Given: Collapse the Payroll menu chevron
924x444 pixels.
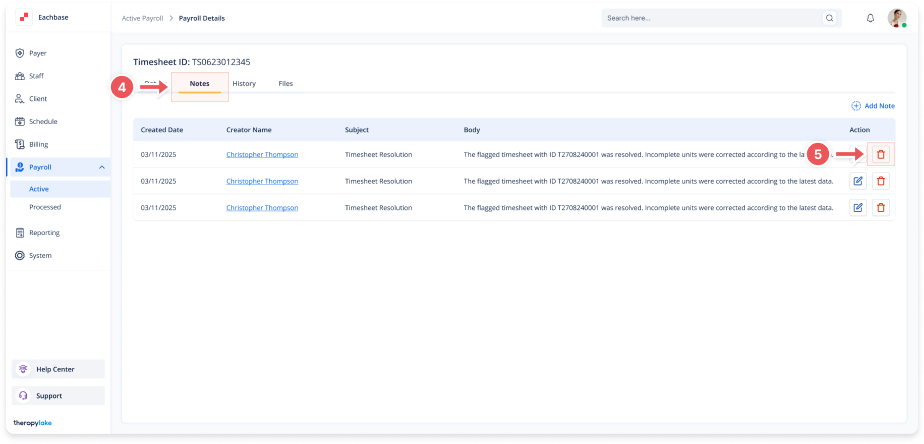Looking at the screenshot, I should click(102, 167).
